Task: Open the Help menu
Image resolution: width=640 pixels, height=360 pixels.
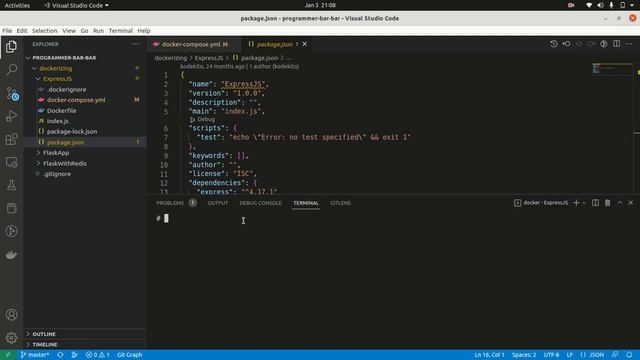Action: coord(144,31)
